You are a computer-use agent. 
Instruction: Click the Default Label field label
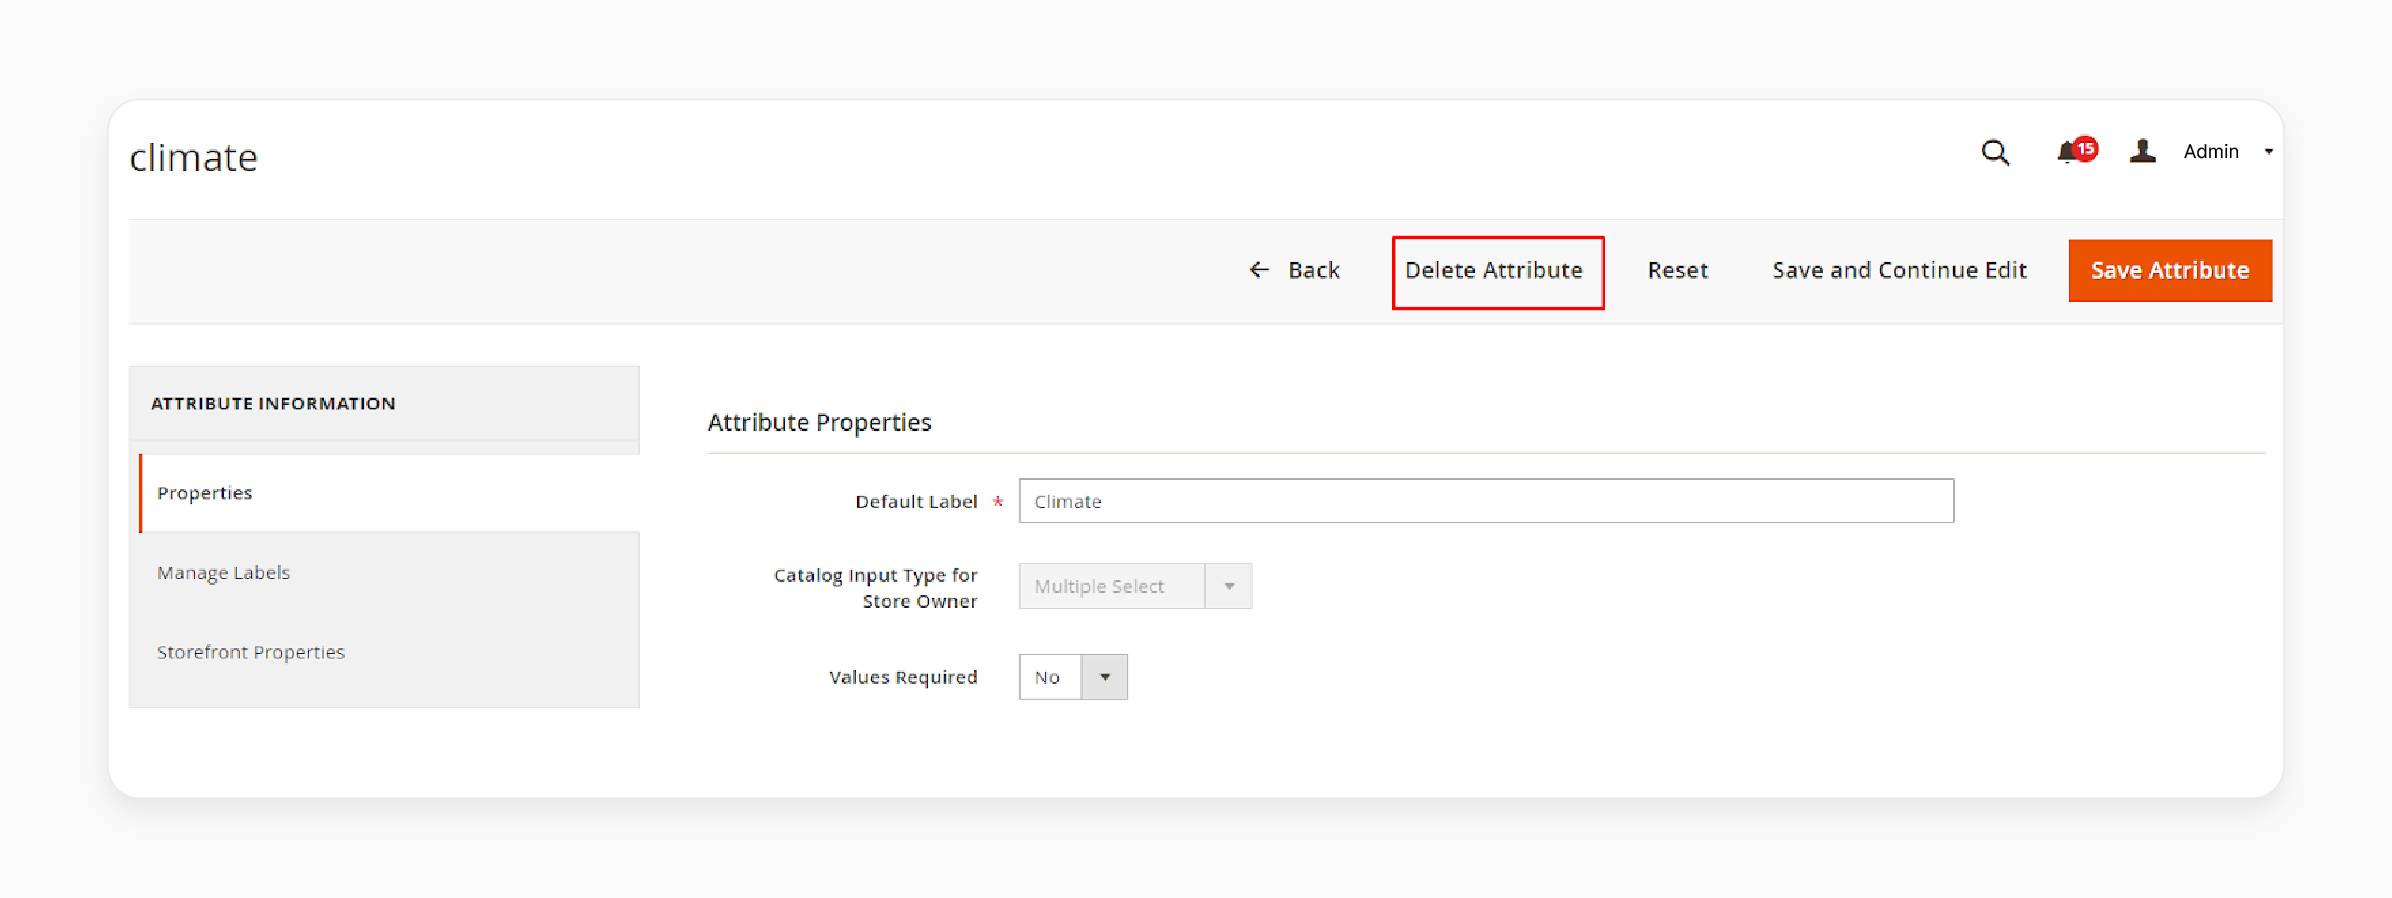[916, 501]
